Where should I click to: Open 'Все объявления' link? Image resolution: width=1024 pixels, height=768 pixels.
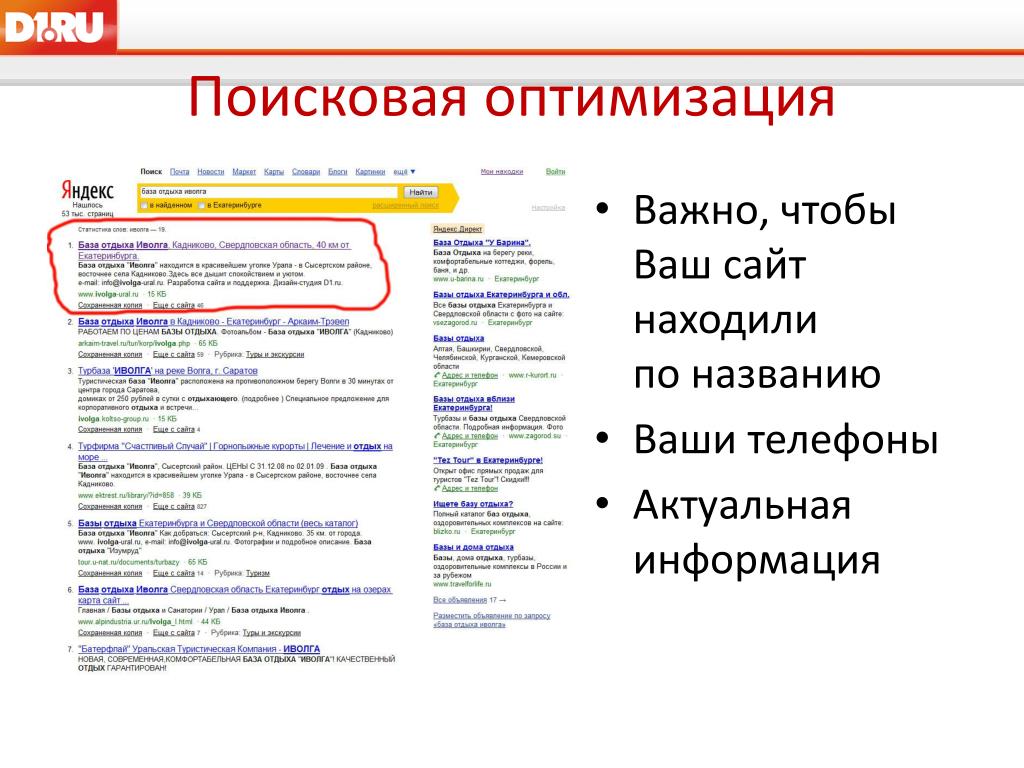point(460,600)
